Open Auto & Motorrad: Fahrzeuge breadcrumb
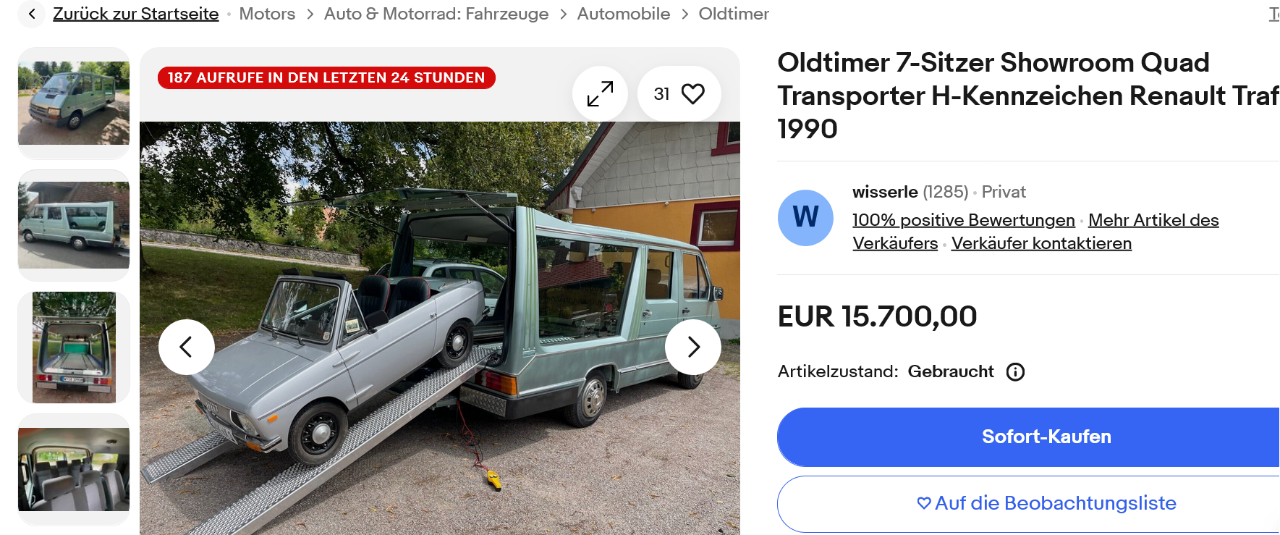Viewport: 1280px width, 535px height. pos(436,14)
